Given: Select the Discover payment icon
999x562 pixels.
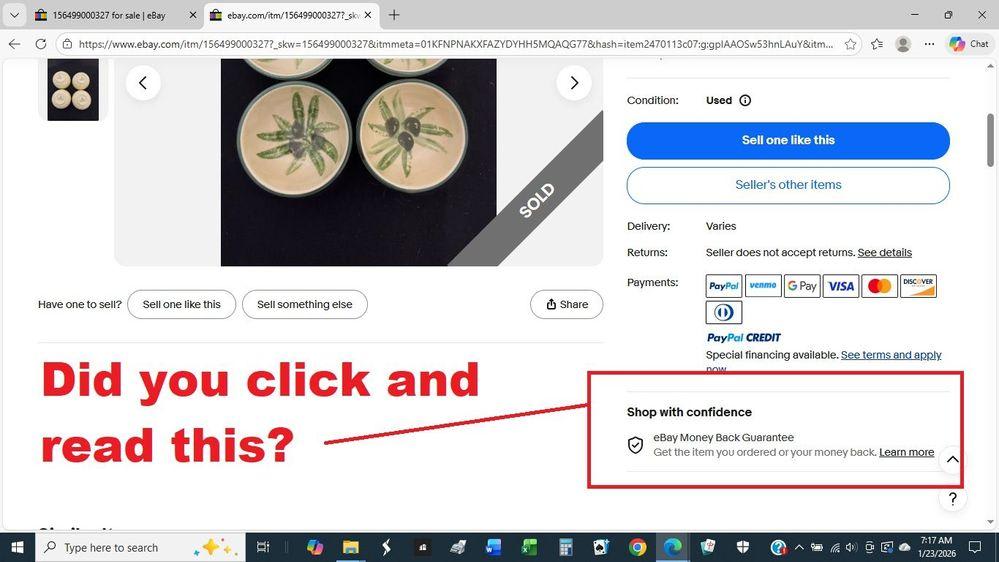Looking at the screenshot, I should click(918, 286).
